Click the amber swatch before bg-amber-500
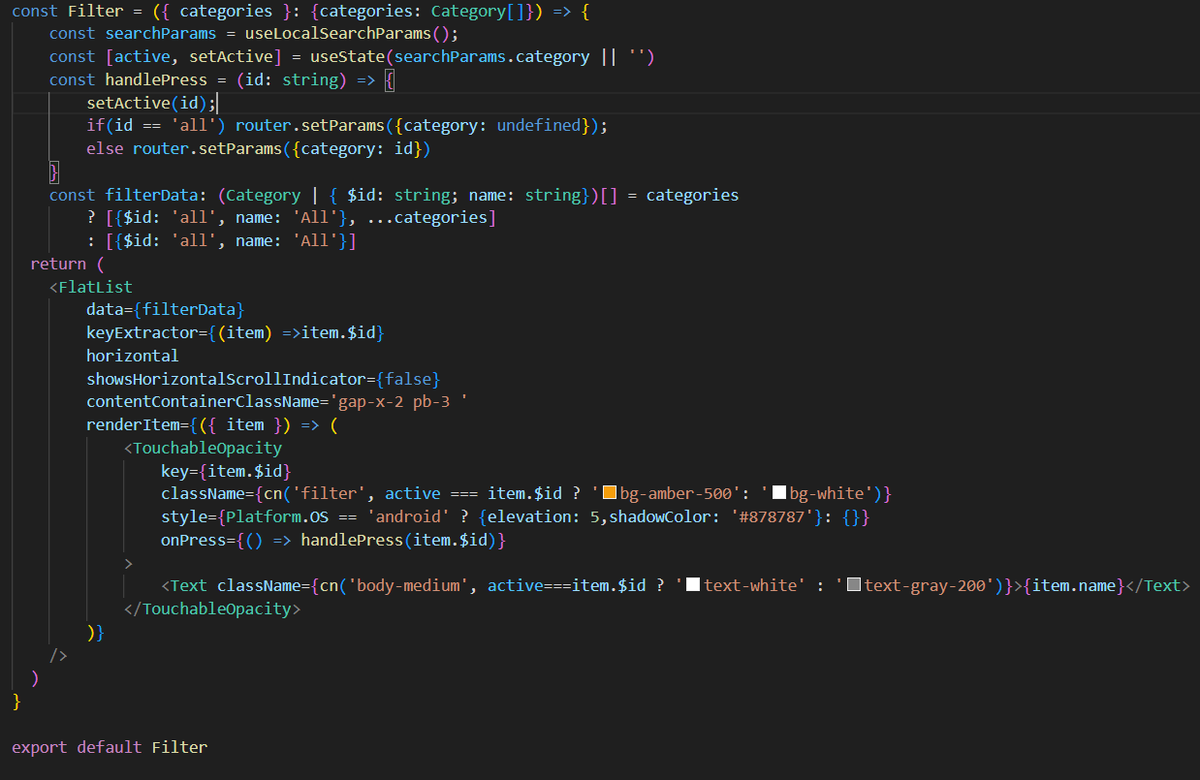1200x780 pixels. pos(609,494)
